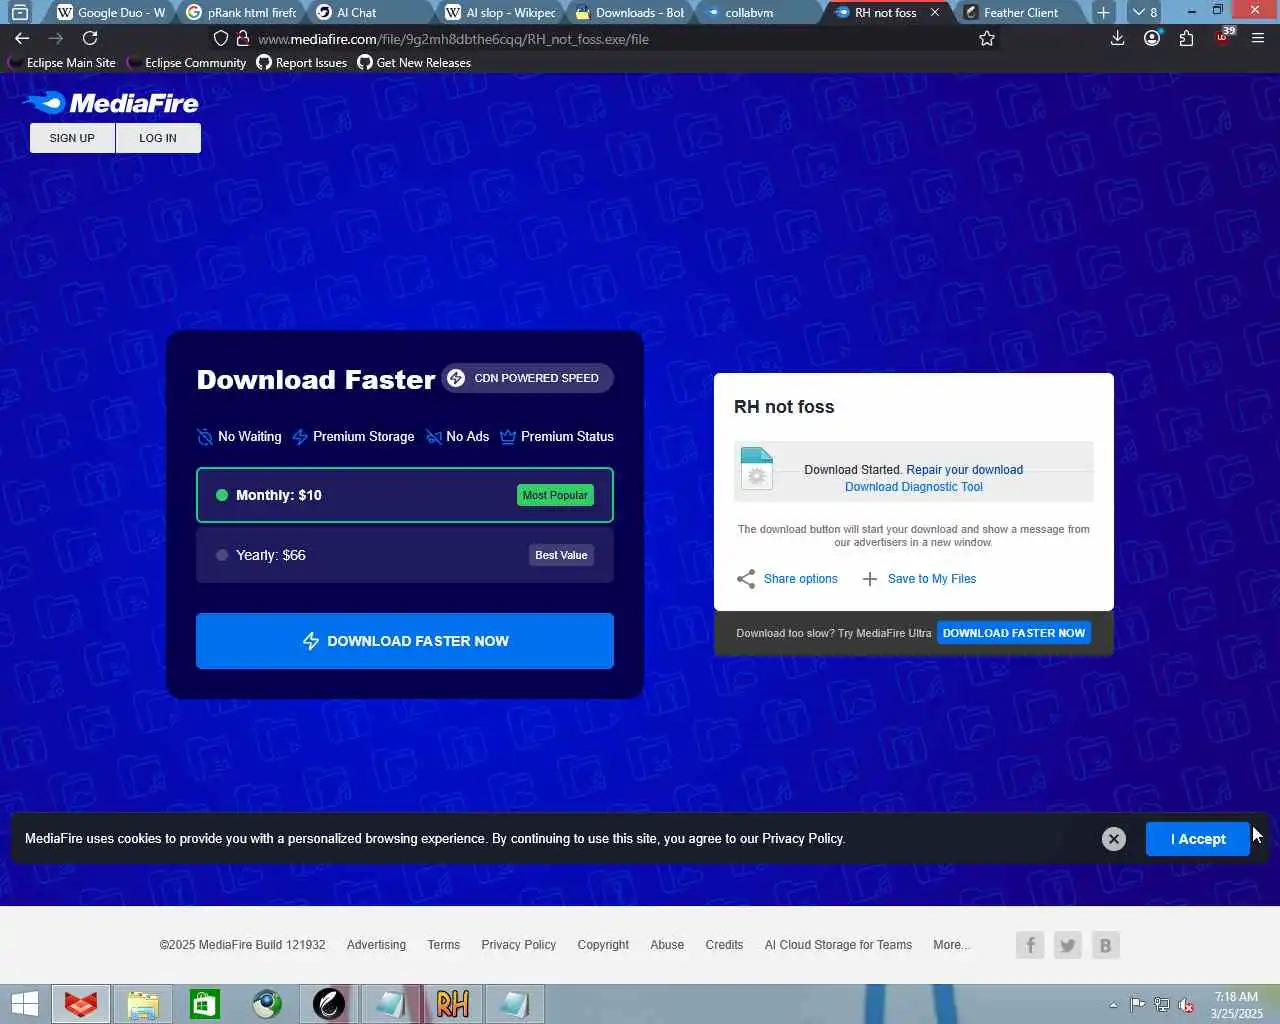Screen dimensions: 1280x1024
Task: Switch to the AI slop Wikipedia tab
Action: tap(500, 12)
